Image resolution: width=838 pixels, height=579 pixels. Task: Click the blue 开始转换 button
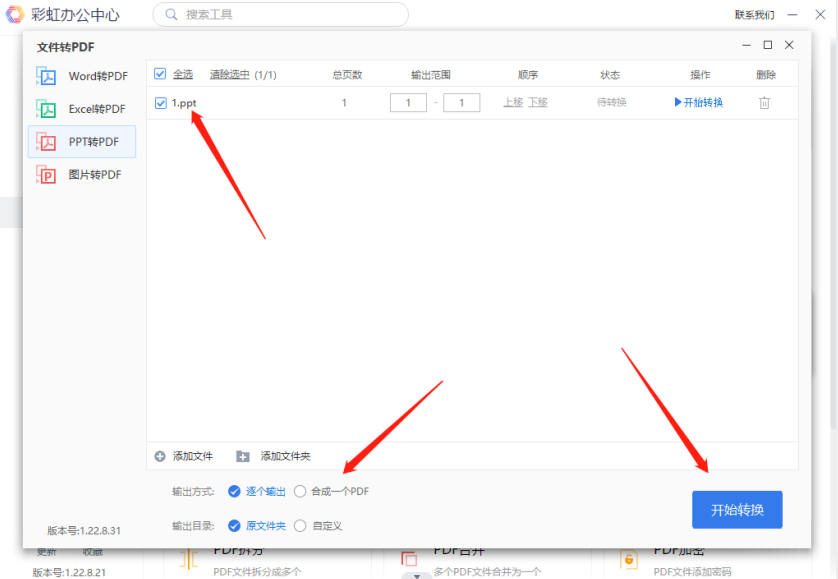(737, 509)
